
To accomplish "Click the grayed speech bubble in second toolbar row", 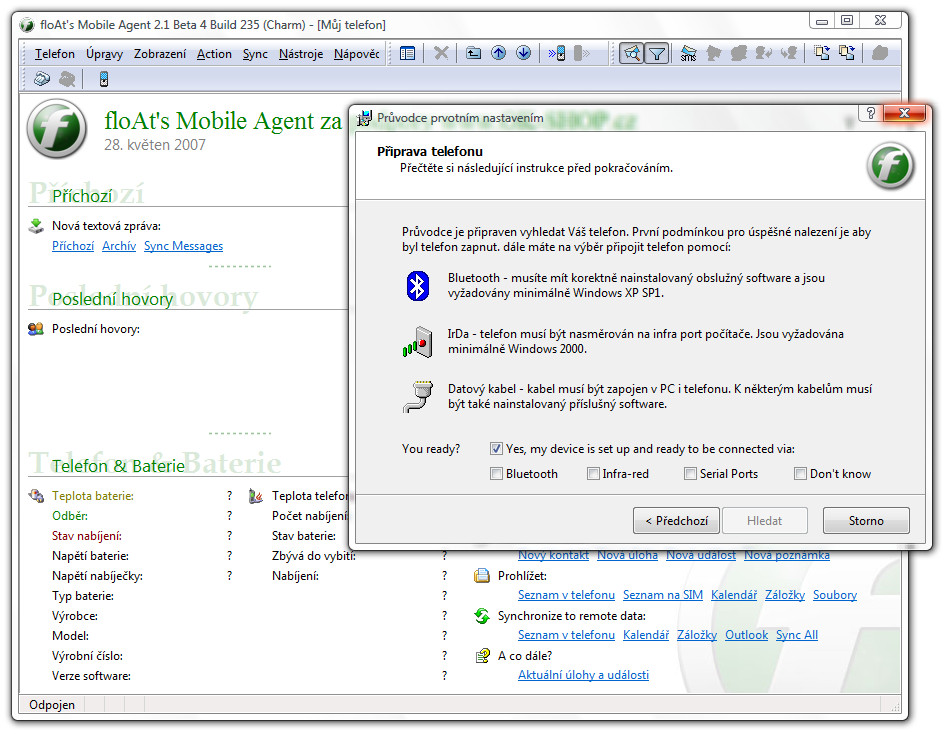I will click(67, 78).
